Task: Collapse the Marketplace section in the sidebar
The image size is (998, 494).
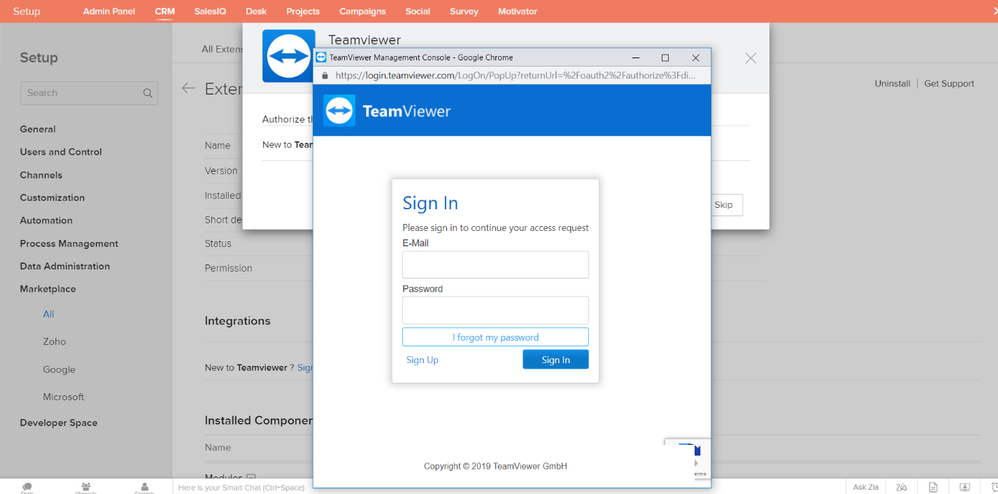Action: [48, 289]
